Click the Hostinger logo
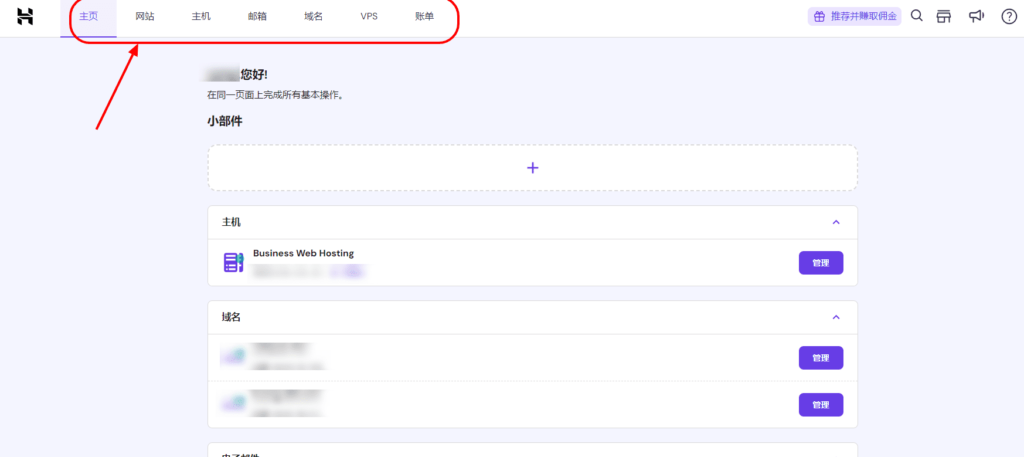The width and height of the screenshot is (1024, 457). pos(25,16)
